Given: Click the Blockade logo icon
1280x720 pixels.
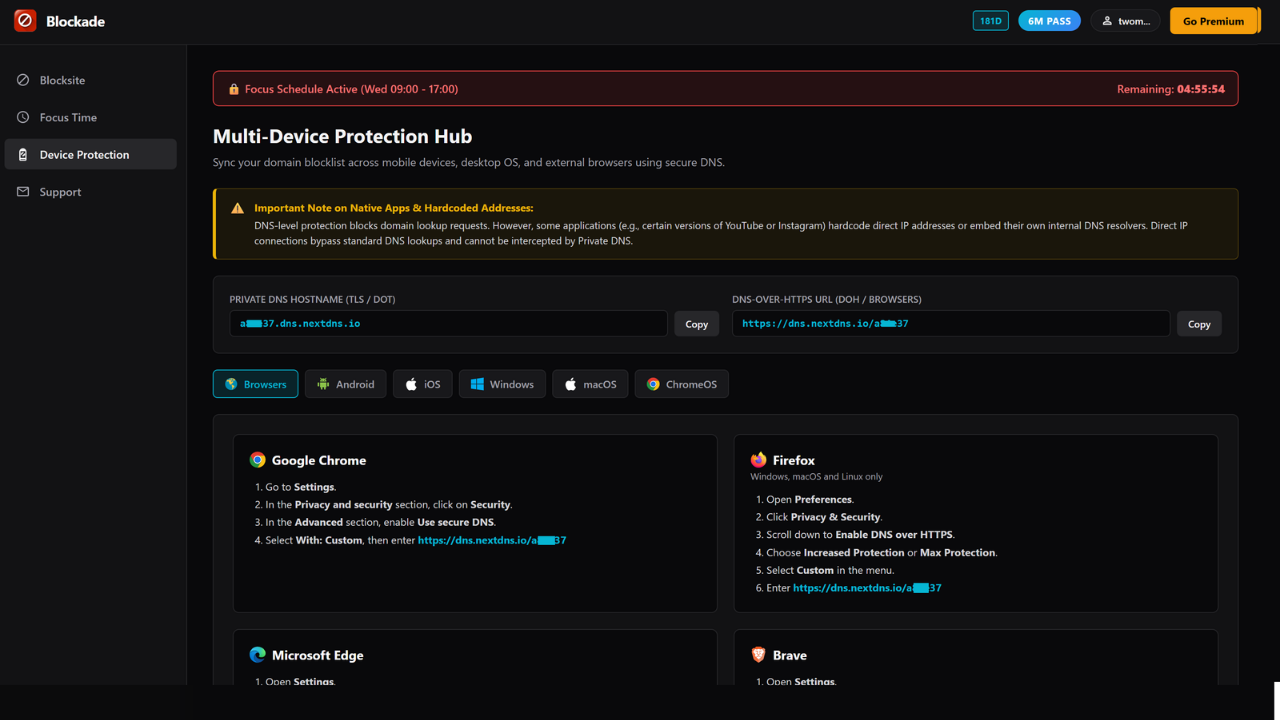Looking at the screenshot, I should pos(25,21).
